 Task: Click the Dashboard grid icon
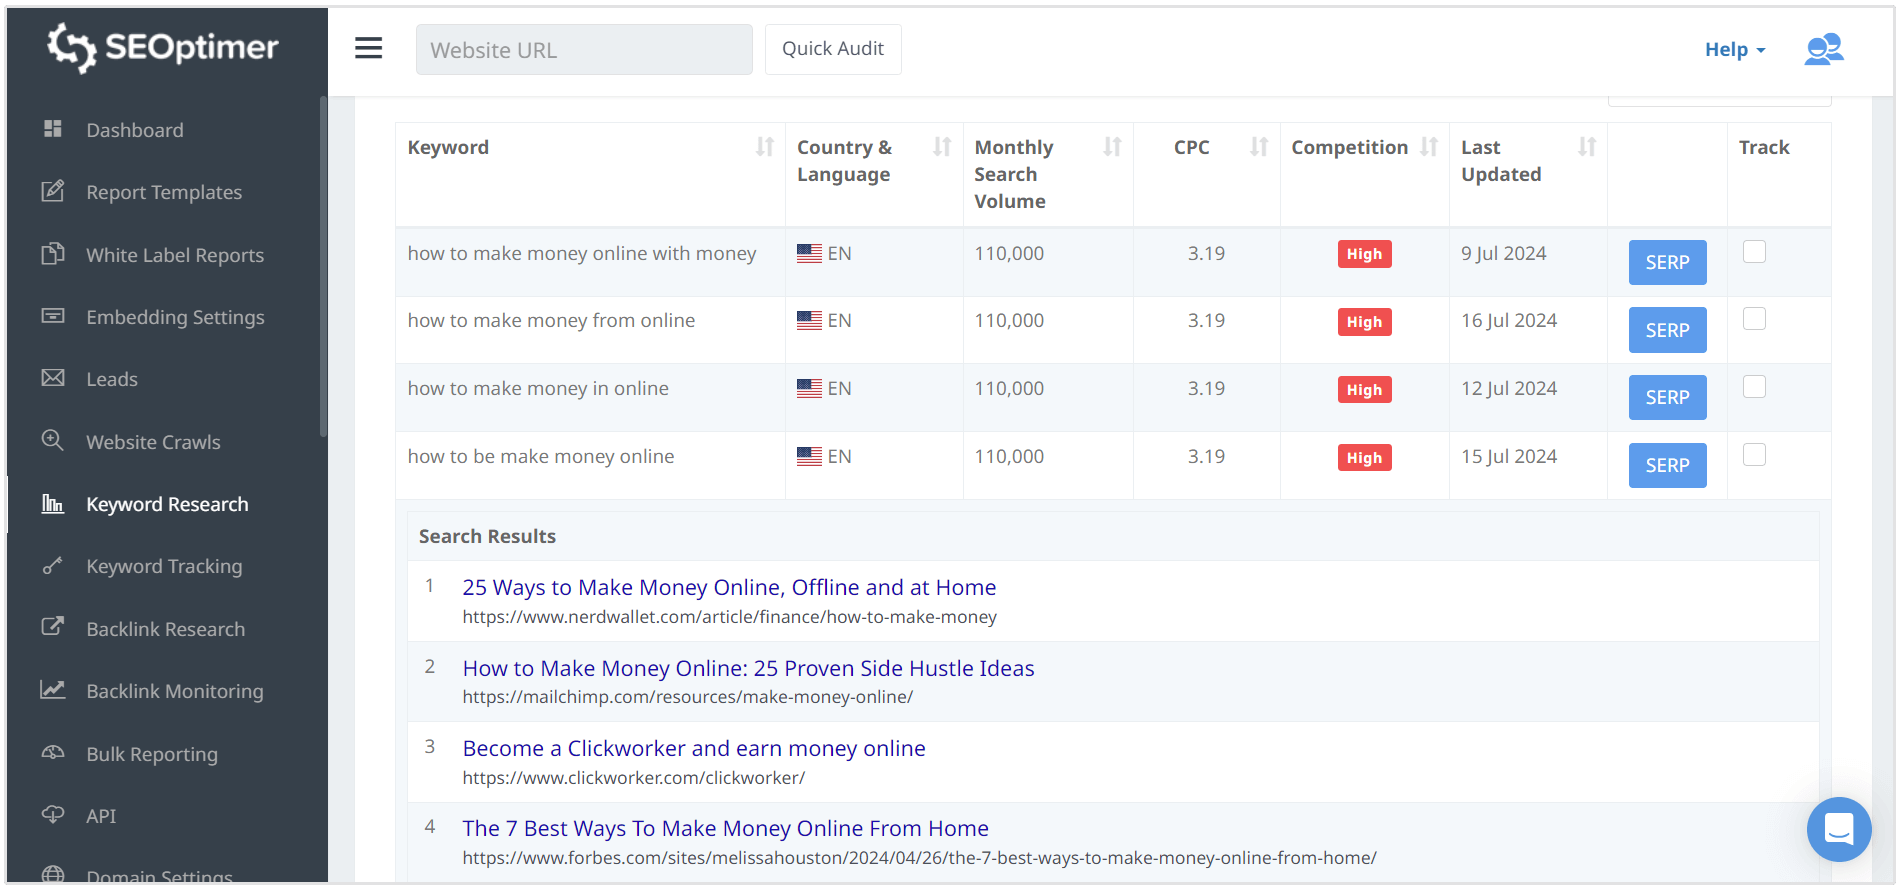click(53, 129)
